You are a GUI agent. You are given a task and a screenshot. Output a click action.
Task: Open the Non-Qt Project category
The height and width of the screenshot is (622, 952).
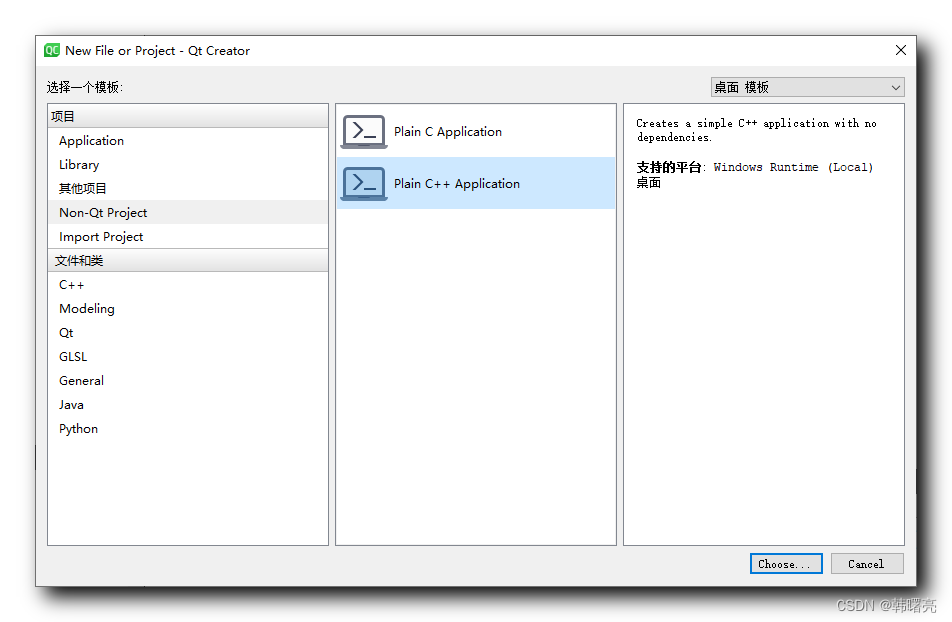[x=103, y=212]
